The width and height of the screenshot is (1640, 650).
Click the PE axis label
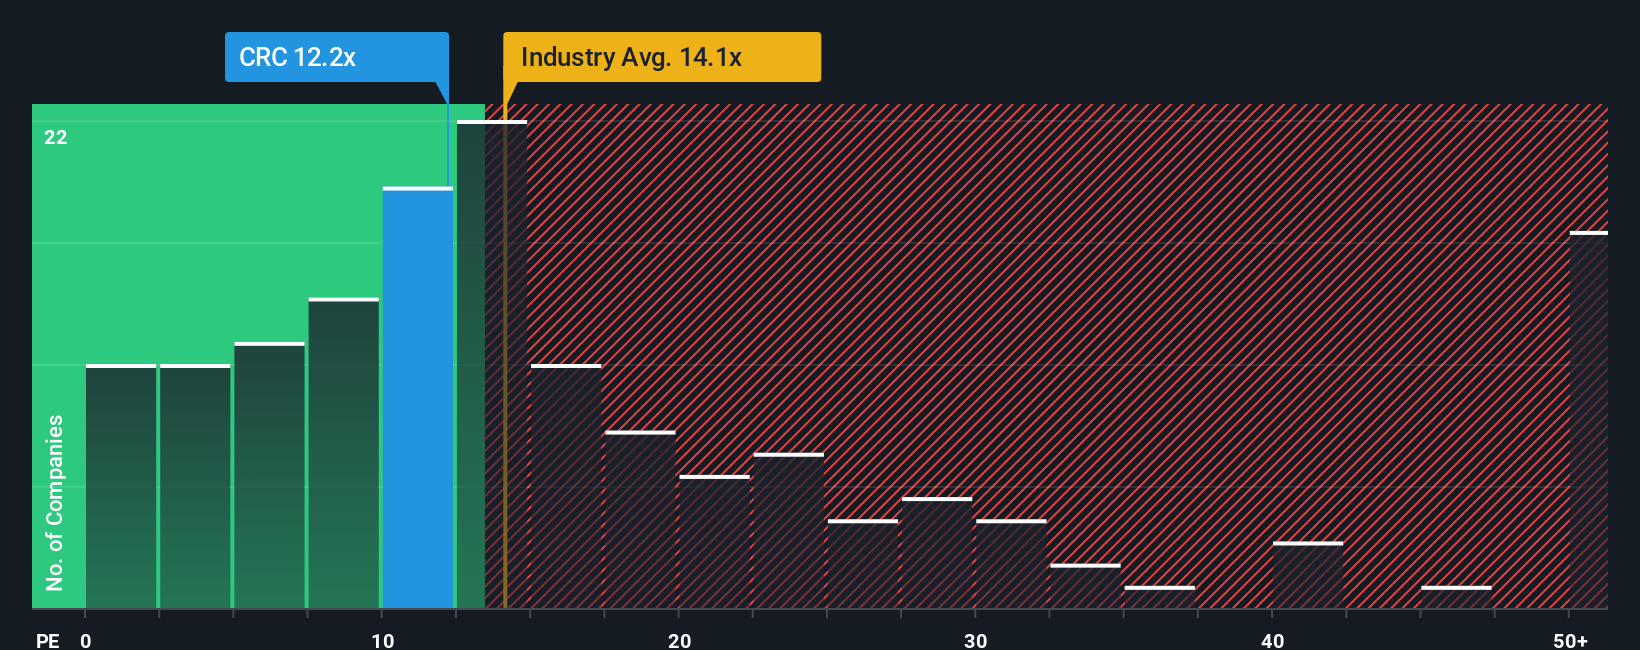(x=48, y=640)
